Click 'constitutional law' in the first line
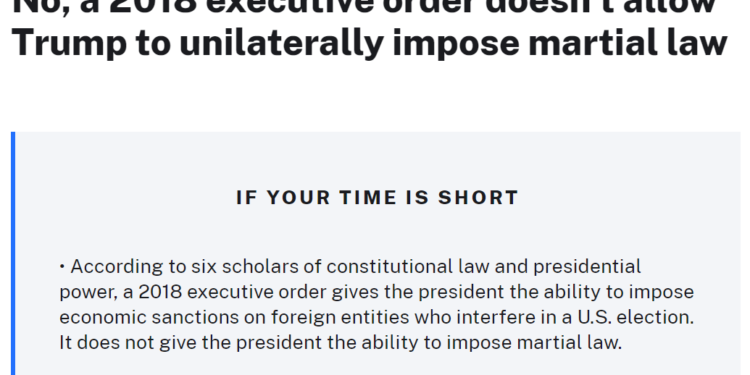The width and height of the screenshot is (750, 375). [408, 266]
